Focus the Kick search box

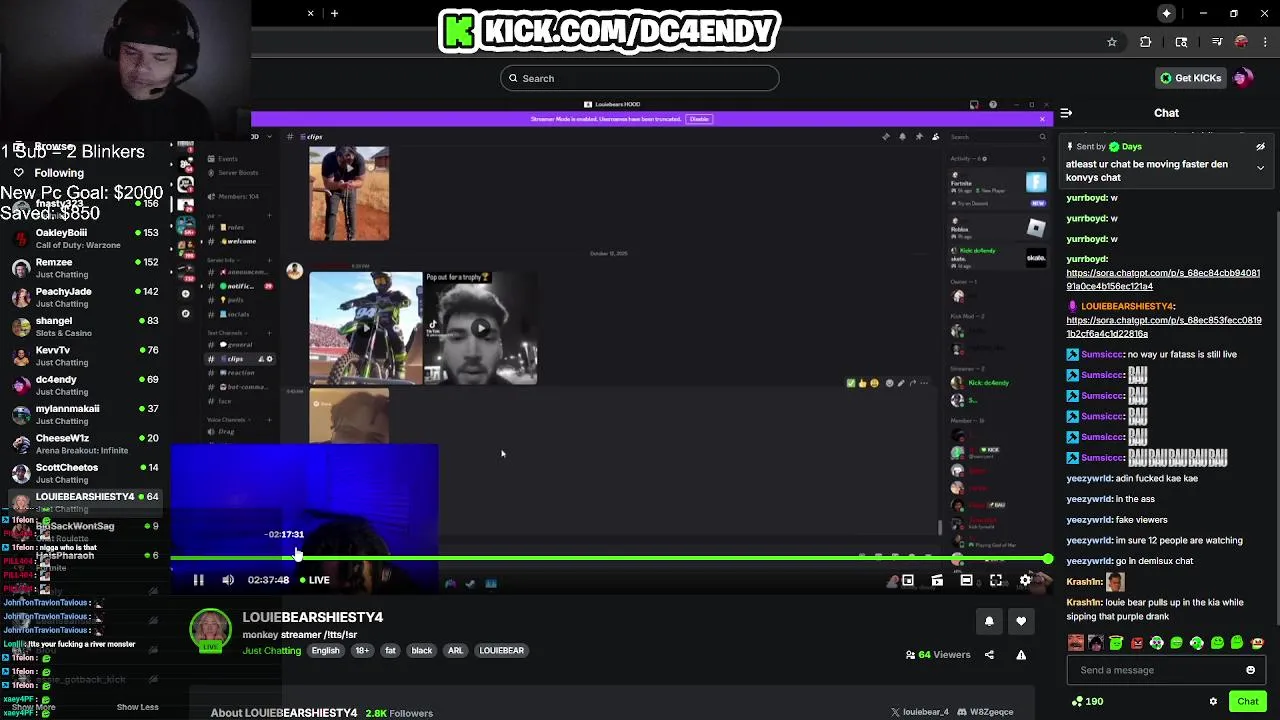pos(640,78)
